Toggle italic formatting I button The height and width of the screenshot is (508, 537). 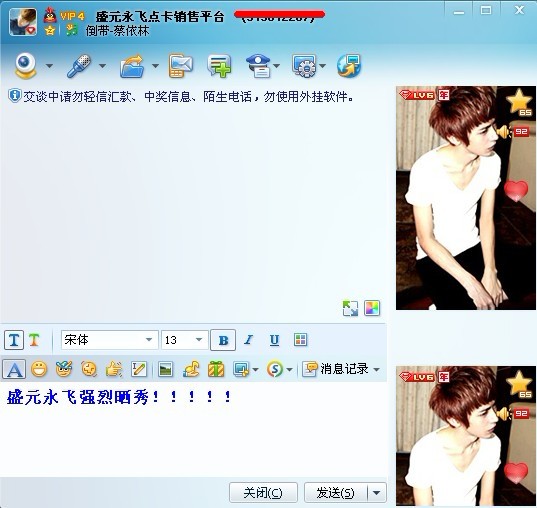pyautogui.click(x=249, y=340)
